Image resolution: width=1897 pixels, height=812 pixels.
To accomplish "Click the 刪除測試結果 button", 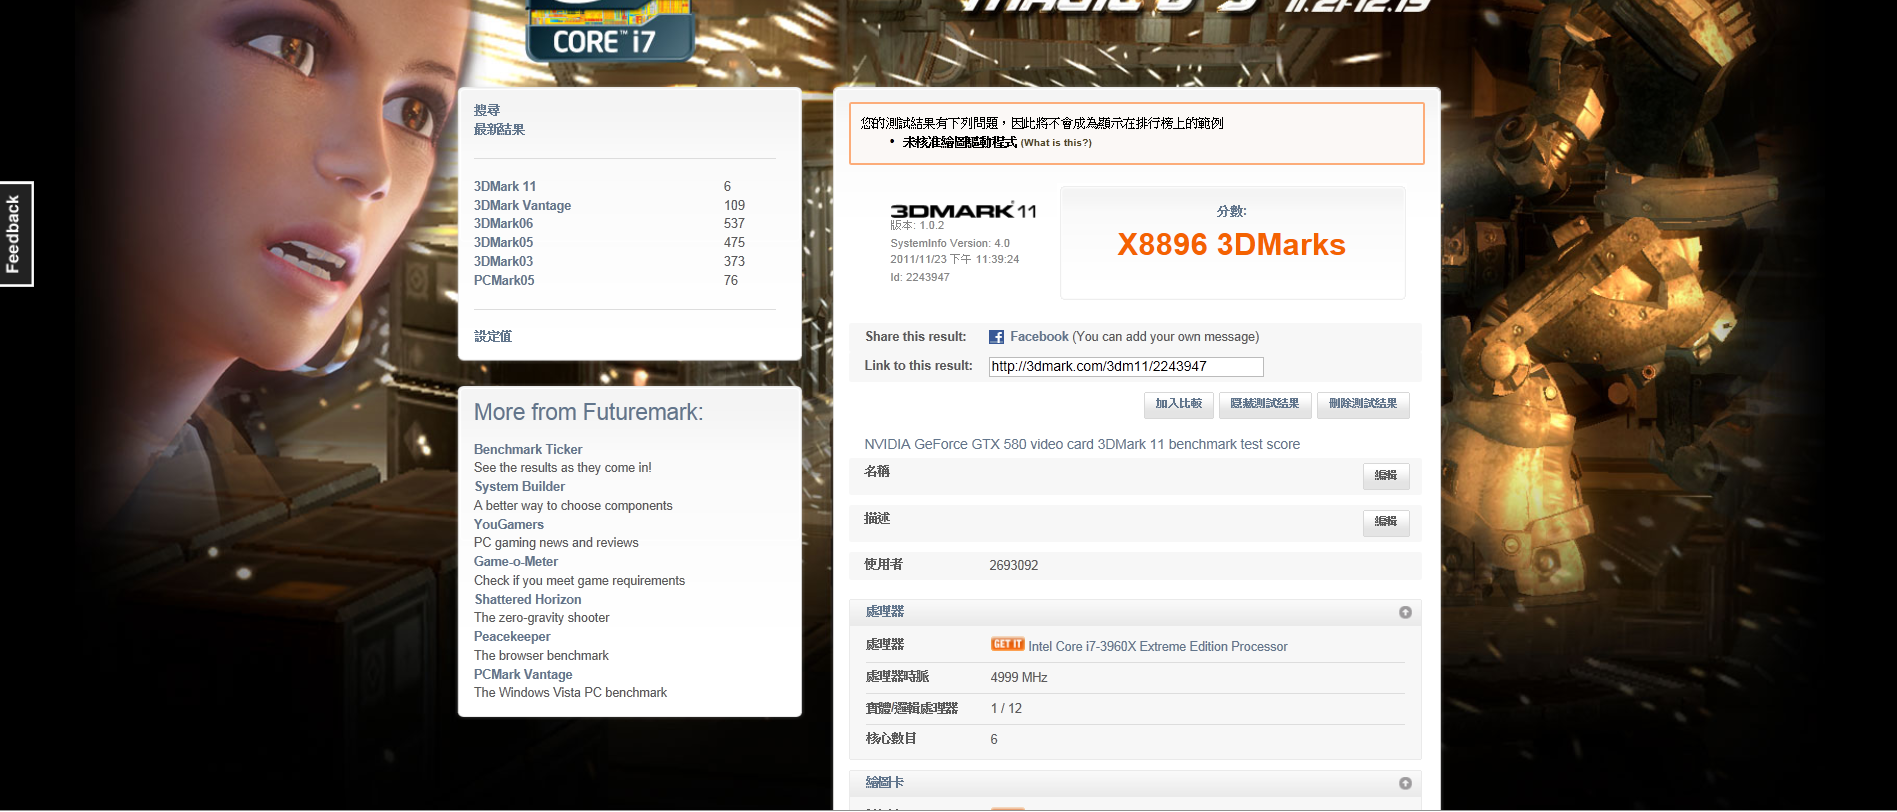I will [x=1363, y=404].
